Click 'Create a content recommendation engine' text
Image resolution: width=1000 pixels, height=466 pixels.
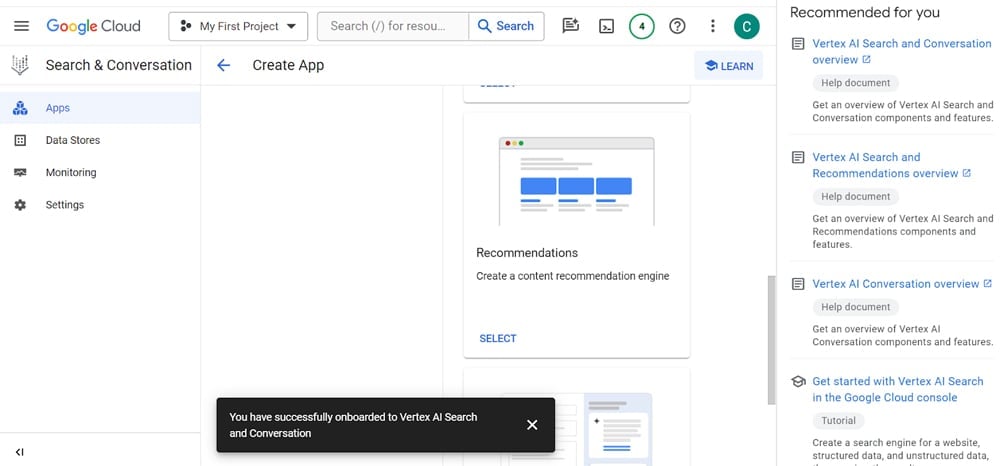(573, 276)
